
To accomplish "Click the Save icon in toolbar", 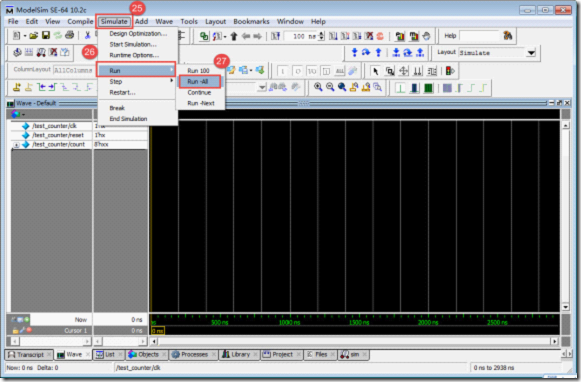I will (x=46, y=36).
